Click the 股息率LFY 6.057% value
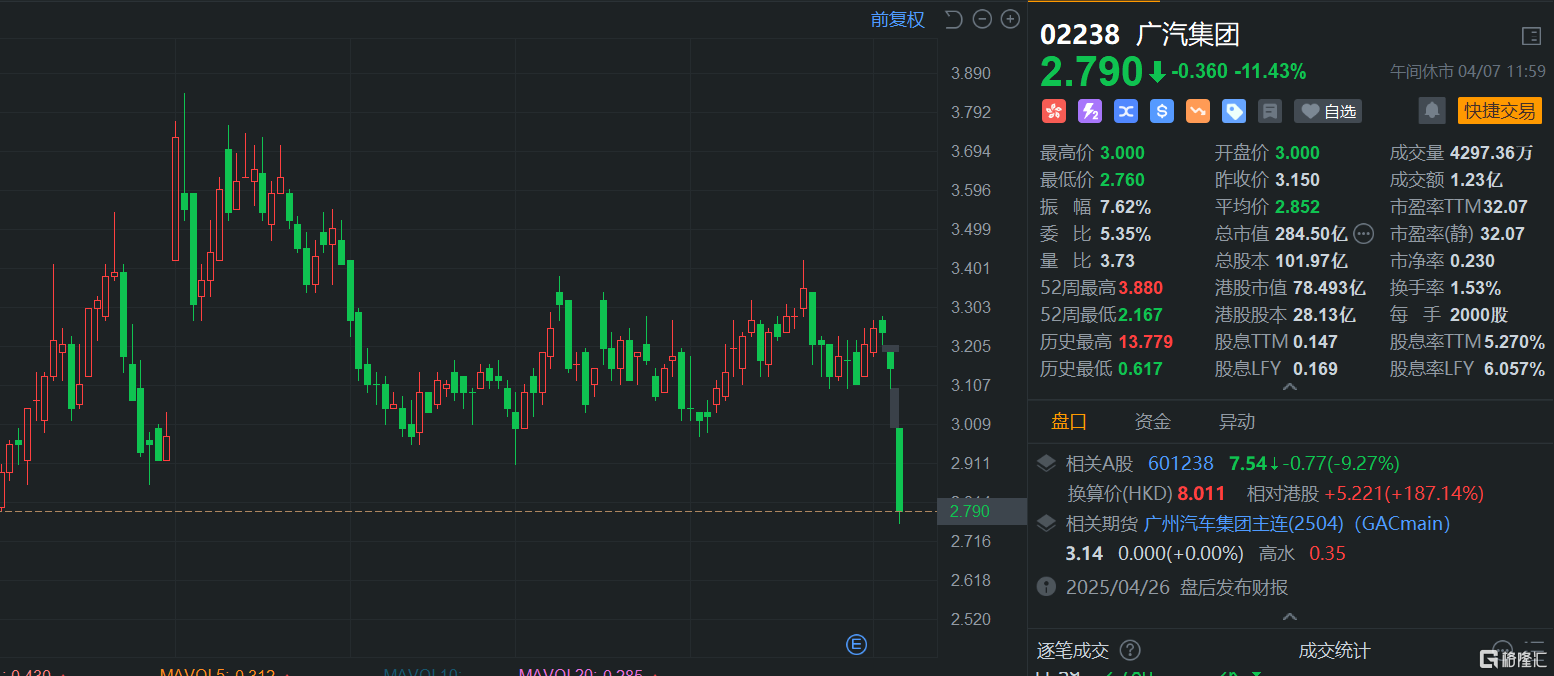This screenshot has width=1554, height=676. (1514, 369)
